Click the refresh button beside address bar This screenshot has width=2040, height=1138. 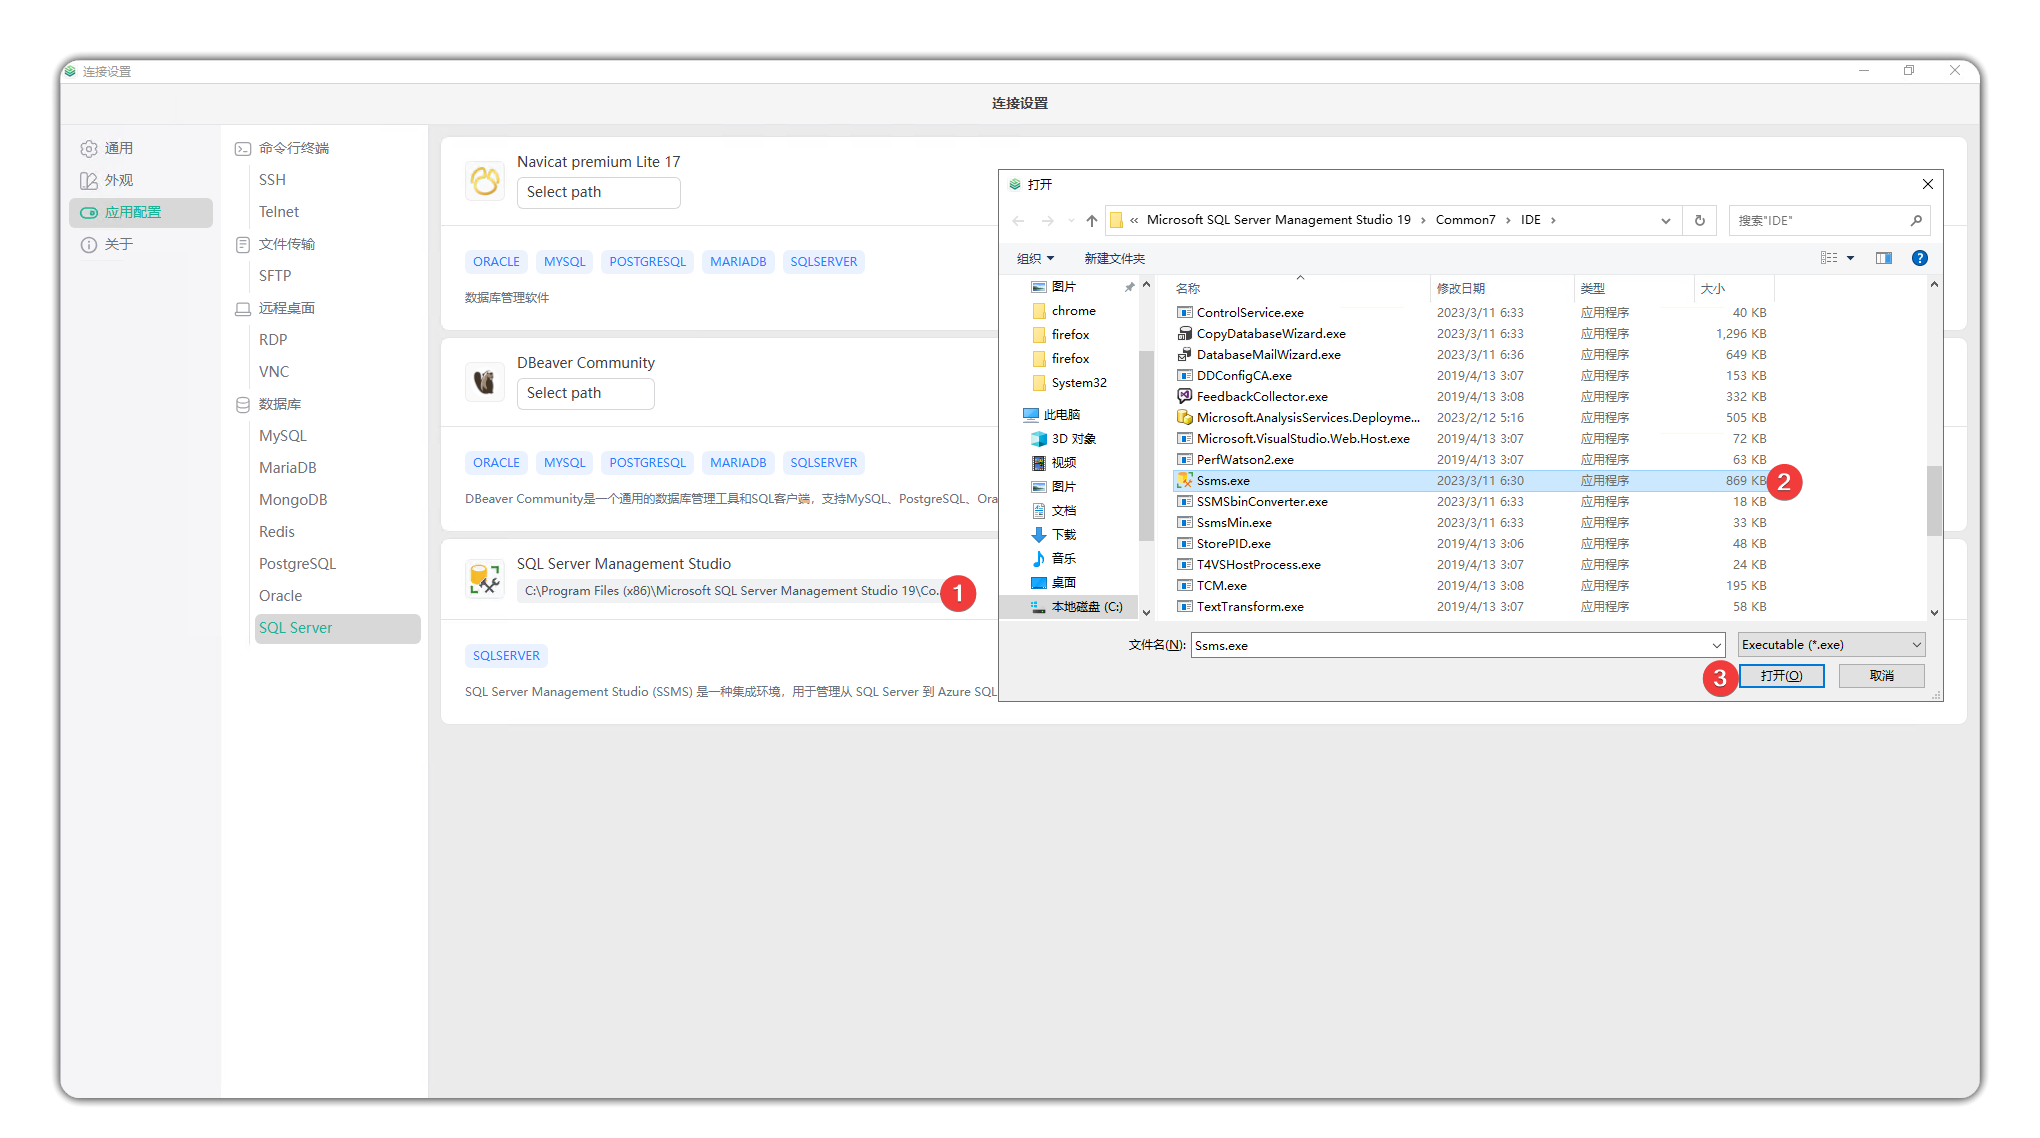click(1700, 220)
